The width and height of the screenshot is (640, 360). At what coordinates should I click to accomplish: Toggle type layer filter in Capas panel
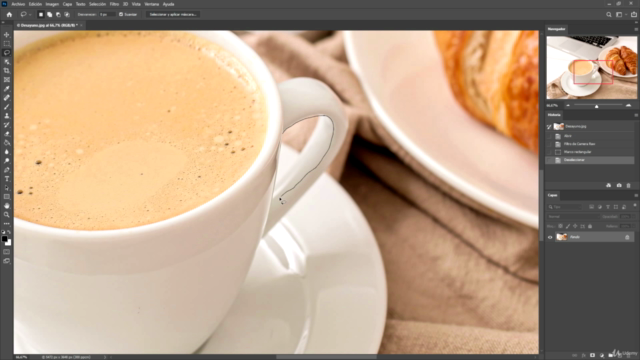tap(608, 207)
